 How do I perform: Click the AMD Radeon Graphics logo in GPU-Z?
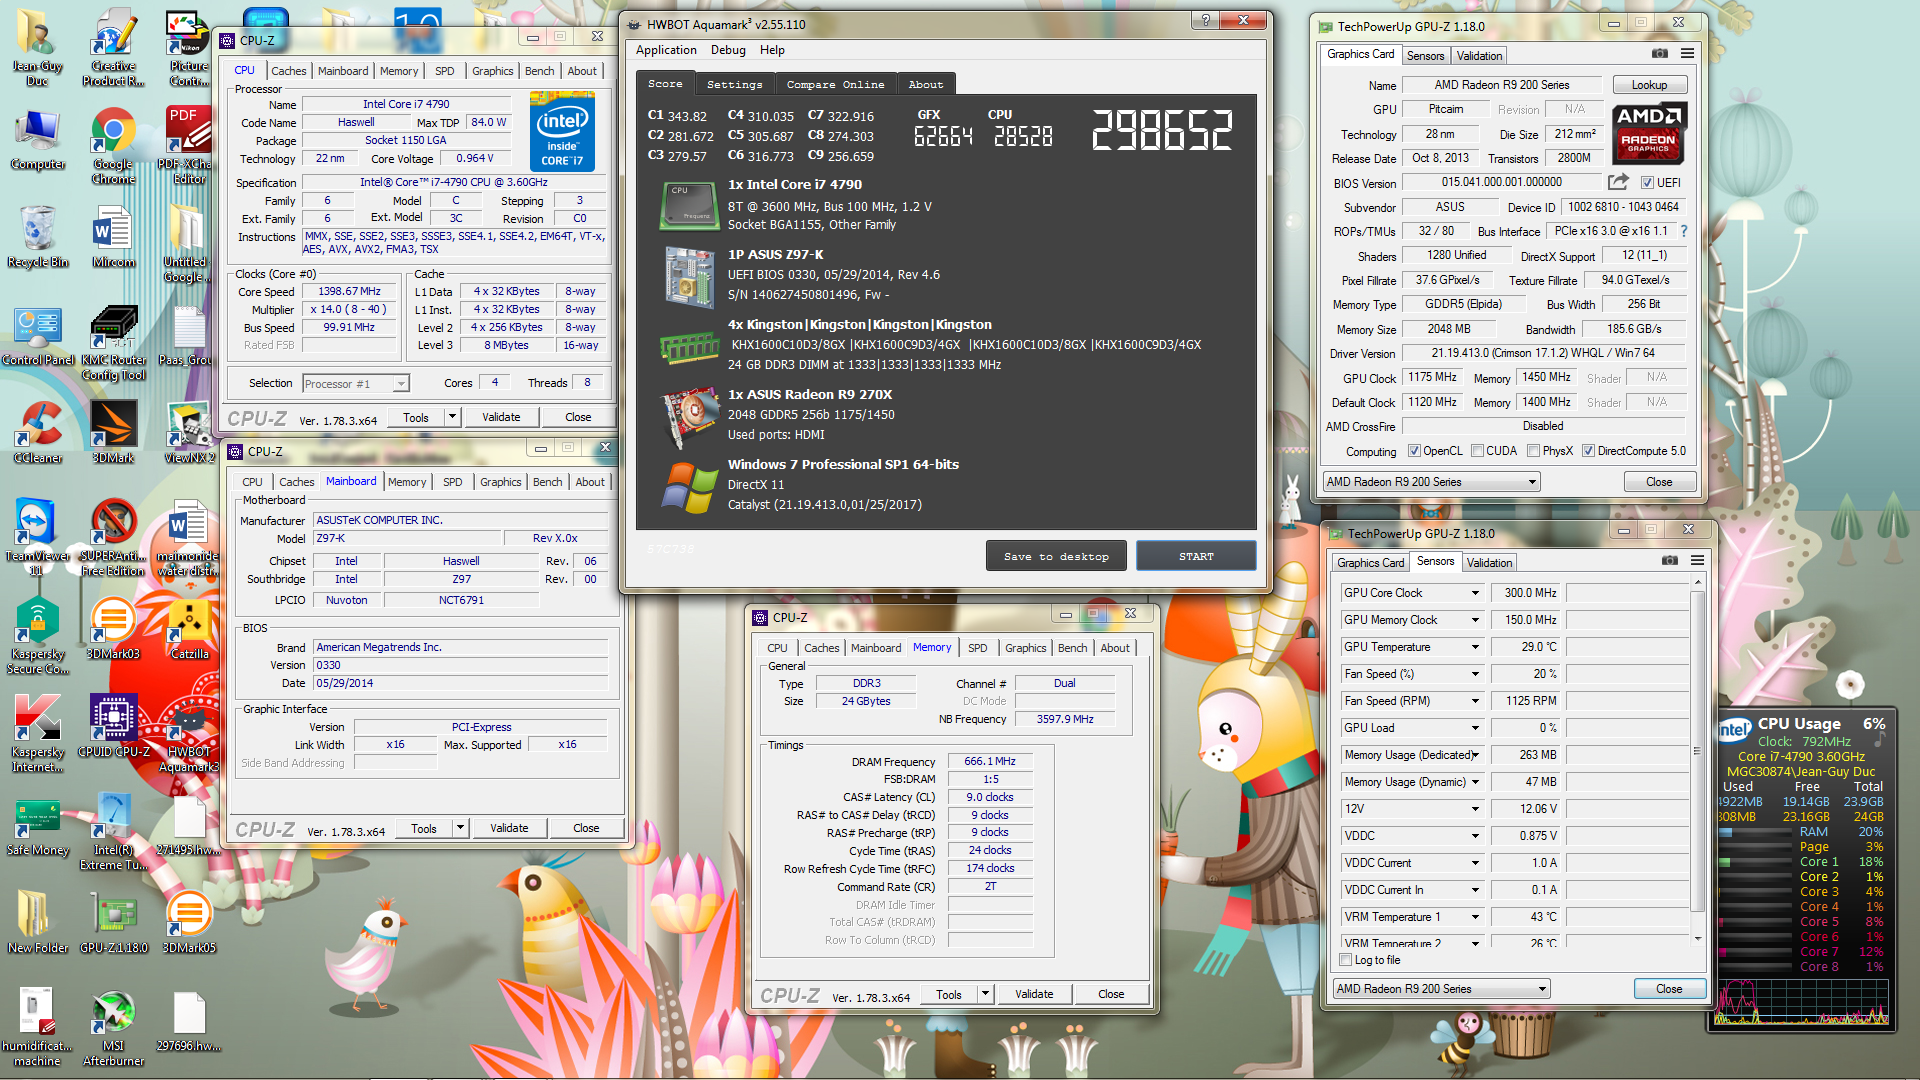pyautogui.click(x=1649, y=133)
